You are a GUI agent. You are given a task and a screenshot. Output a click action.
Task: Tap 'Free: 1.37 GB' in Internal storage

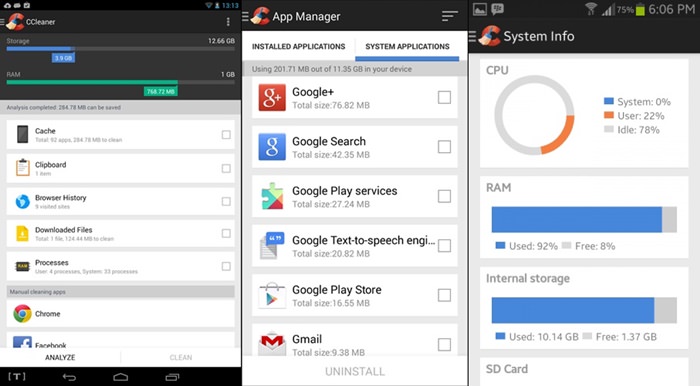pyautogui.click(x=626, y=337)
